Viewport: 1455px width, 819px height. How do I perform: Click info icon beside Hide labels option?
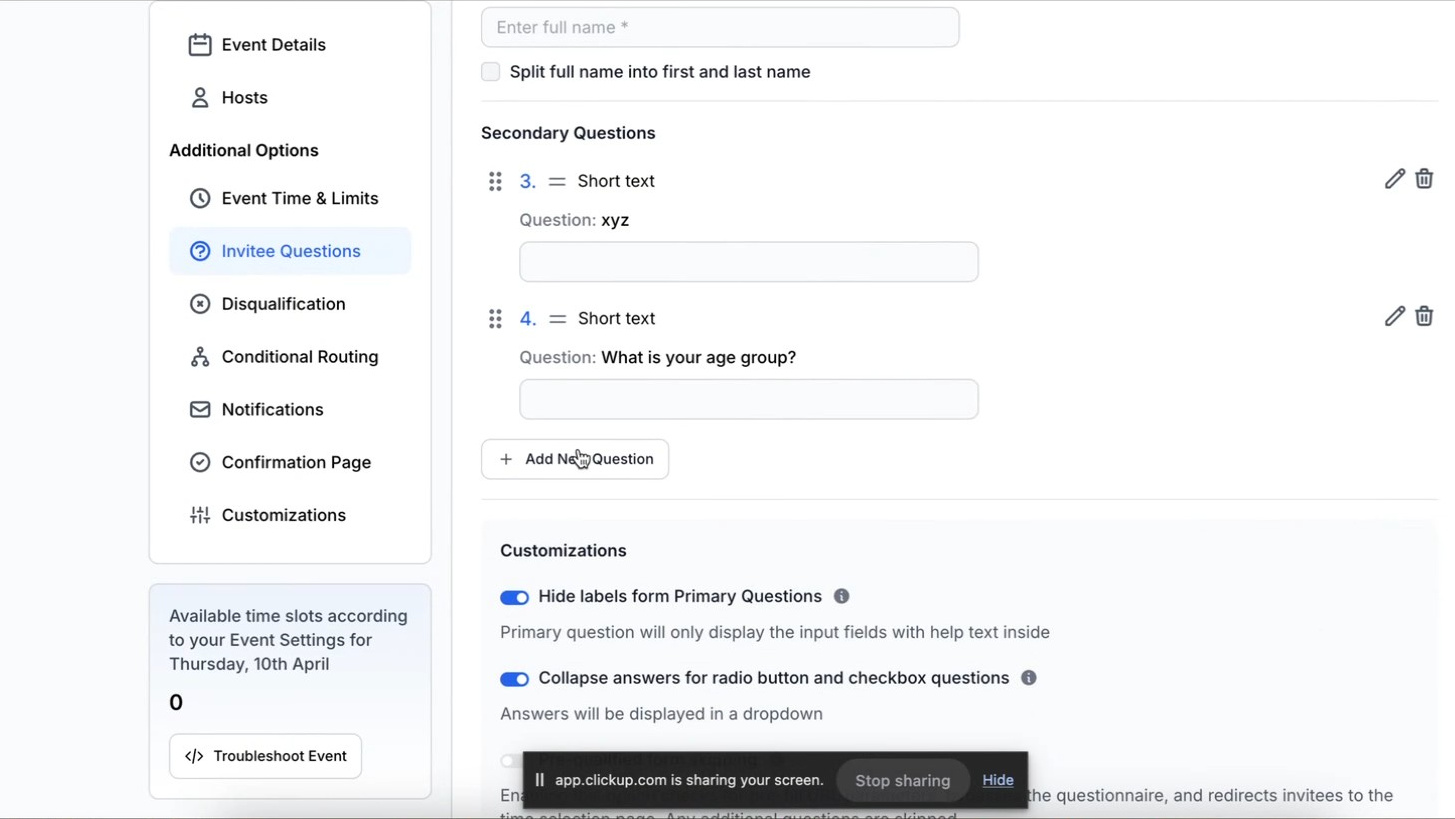841,596
